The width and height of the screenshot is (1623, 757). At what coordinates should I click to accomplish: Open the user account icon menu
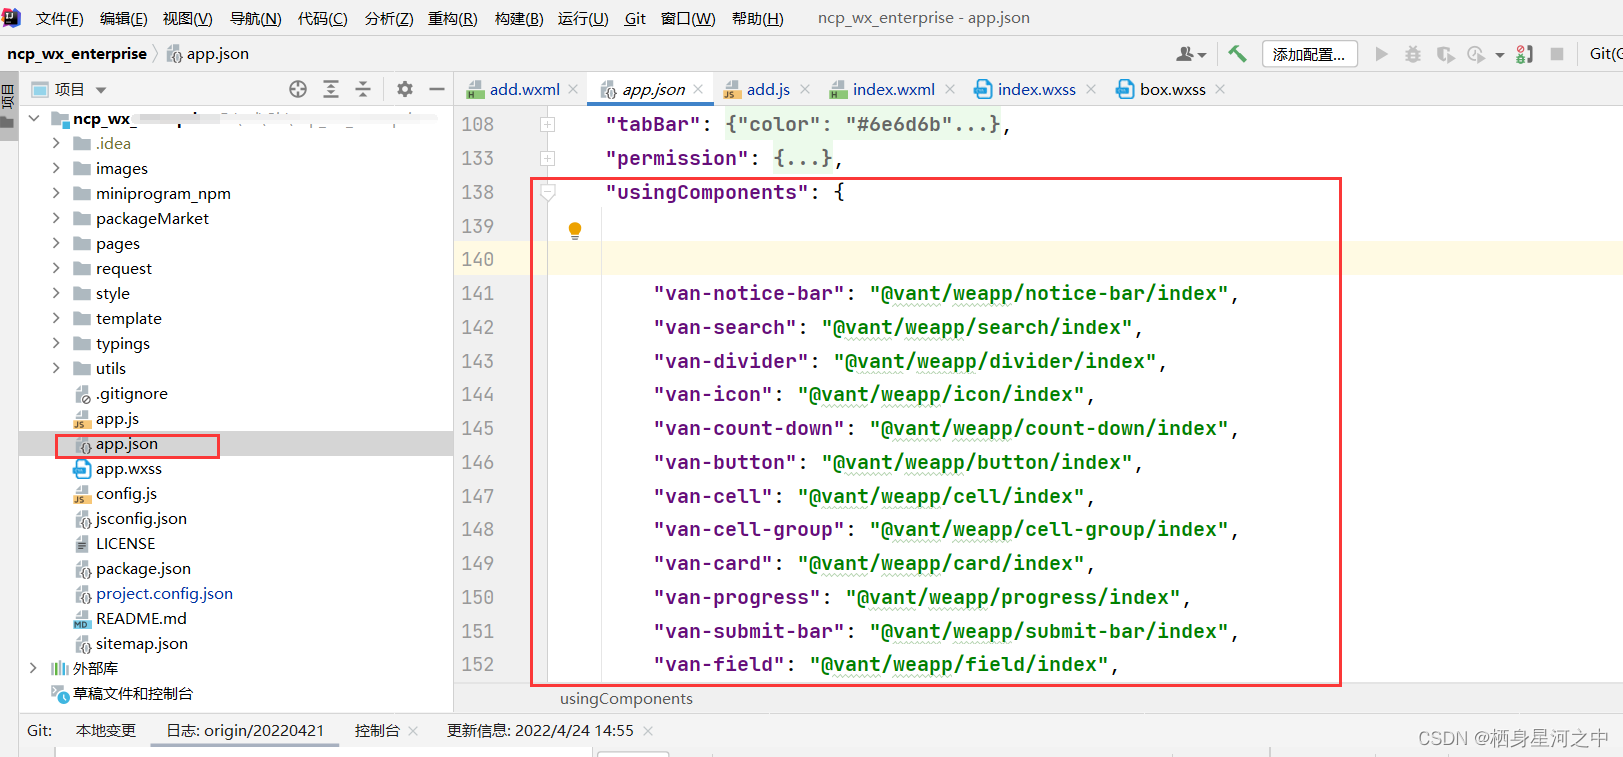click(1191, 54)
